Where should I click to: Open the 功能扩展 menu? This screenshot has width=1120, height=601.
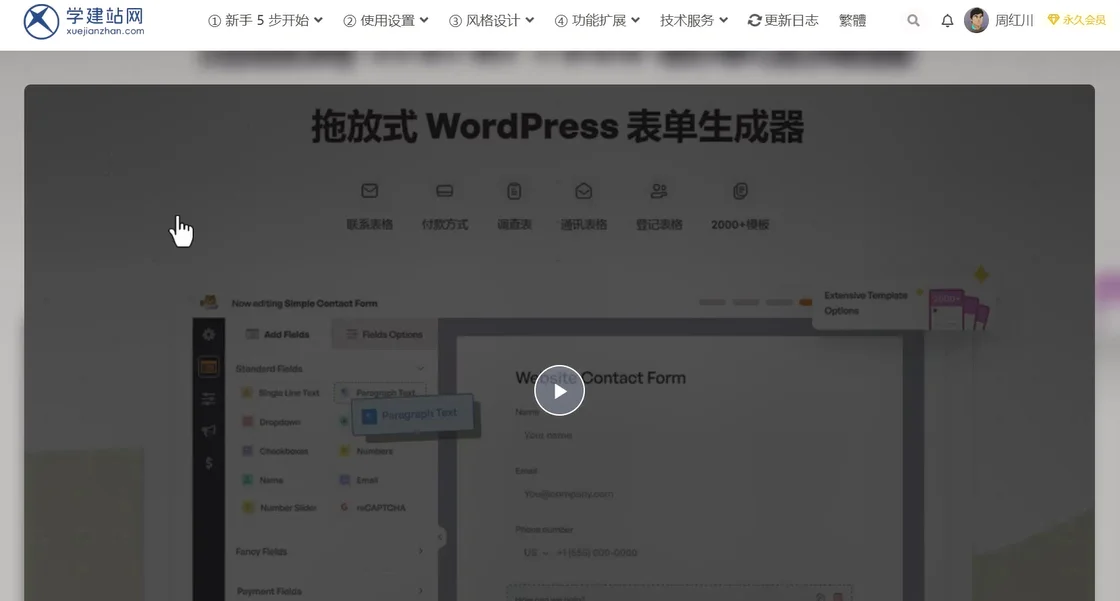point(597,21)
